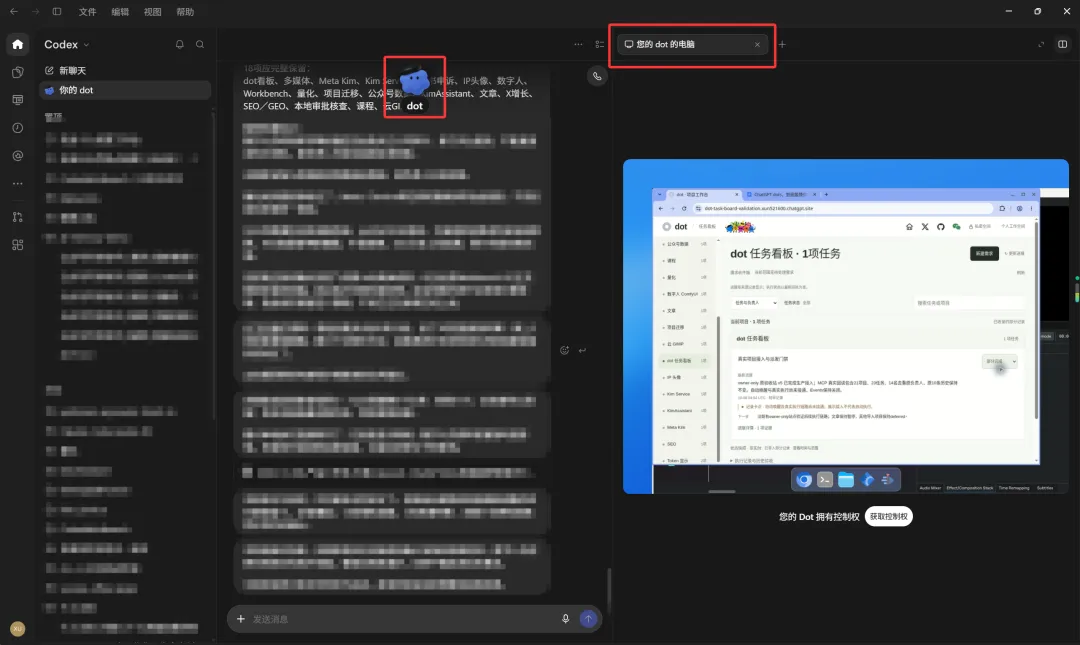Select the 您的 dot 的电脑 tab

coord(692,44)
